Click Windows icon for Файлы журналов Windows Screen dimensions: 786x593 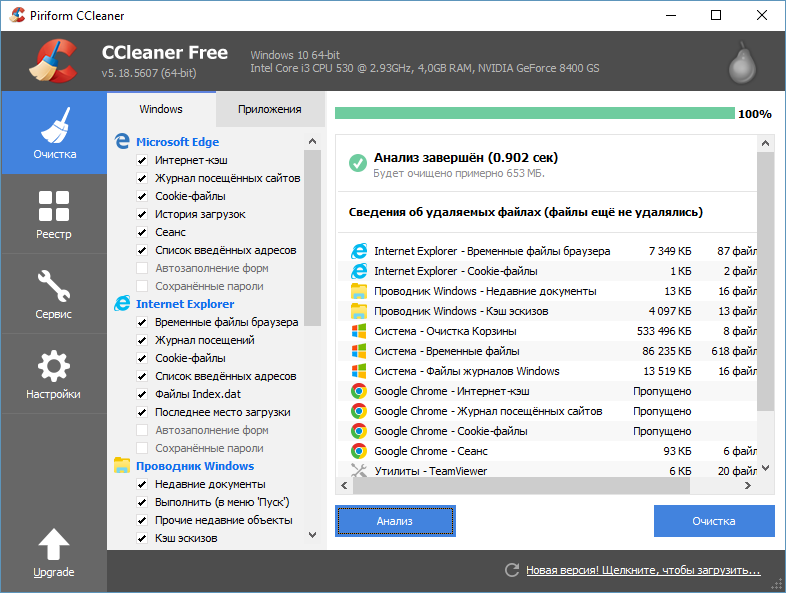358,371
